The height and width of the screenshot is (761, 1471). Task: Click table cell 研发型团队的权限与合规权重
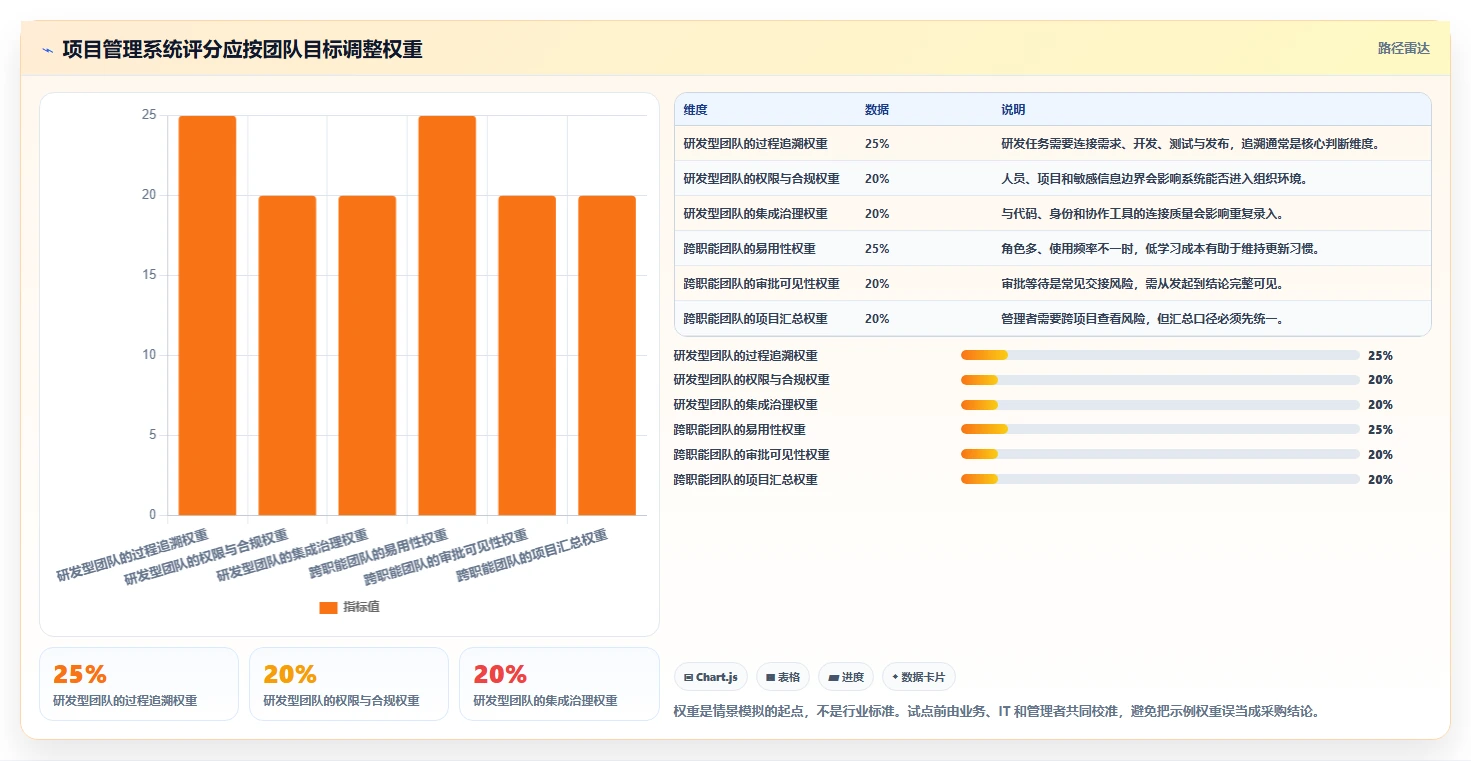tap(761, 179)
